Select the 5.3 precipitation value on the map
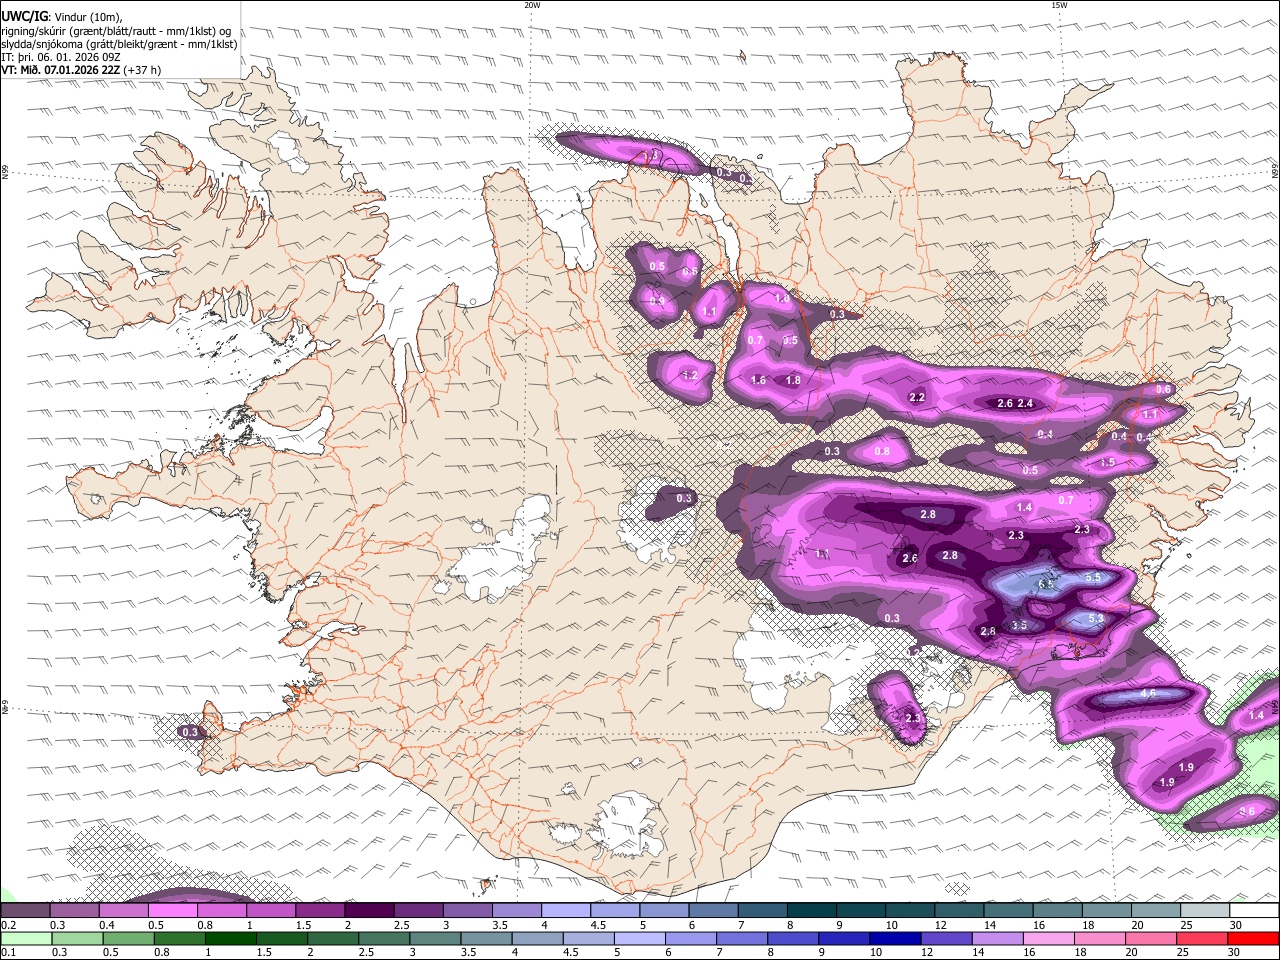The image size is (1280, 960). (x=1095, y=618)
